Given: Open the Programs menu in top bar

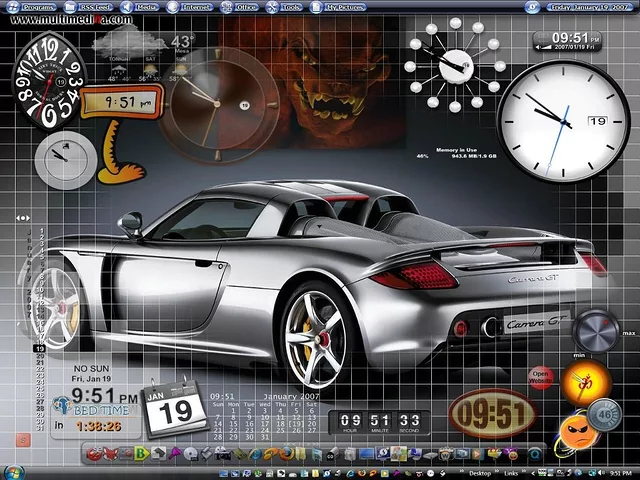Looking at the screenshot, I should tap(38, 7).
